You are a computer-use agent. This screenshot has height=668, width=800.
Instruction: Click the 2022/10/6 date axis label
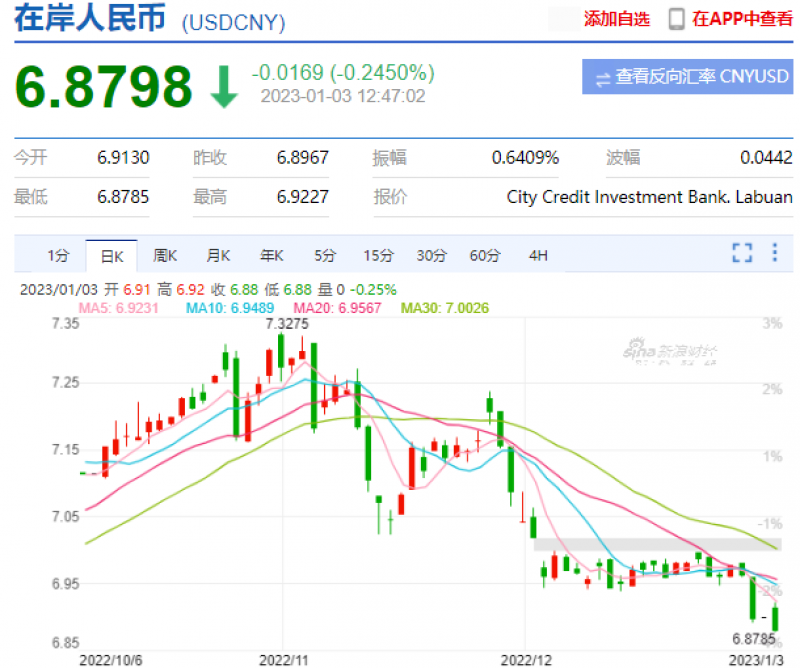tap(111, 660)
